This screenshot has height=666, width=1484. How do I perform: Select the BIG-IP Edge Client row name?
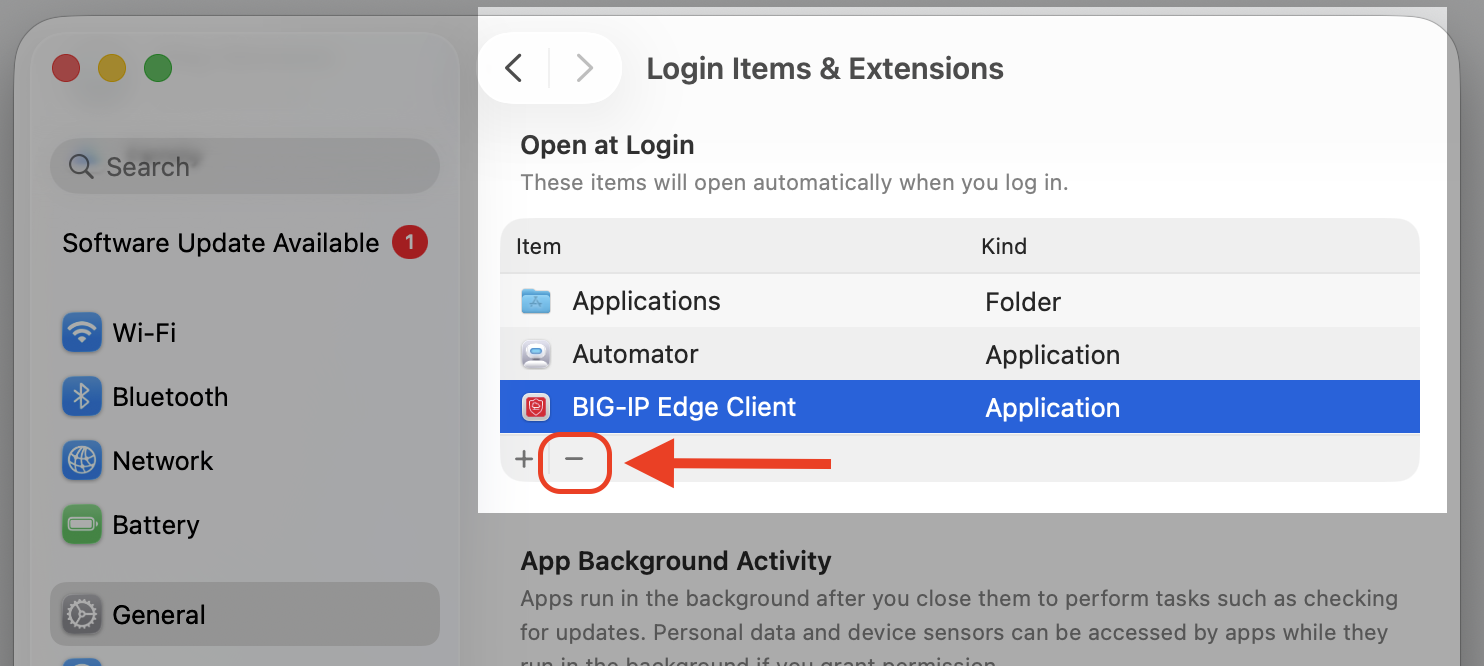[x=684, y=407]
